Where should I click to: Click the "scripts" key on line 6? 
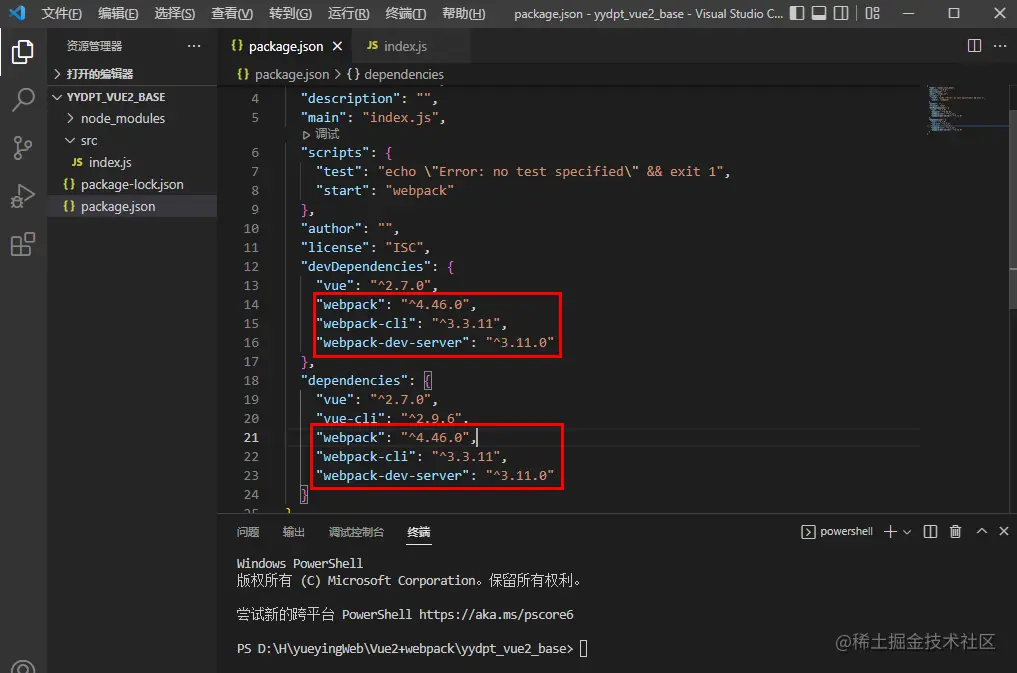pyautogui.click(x=335, y=153)
